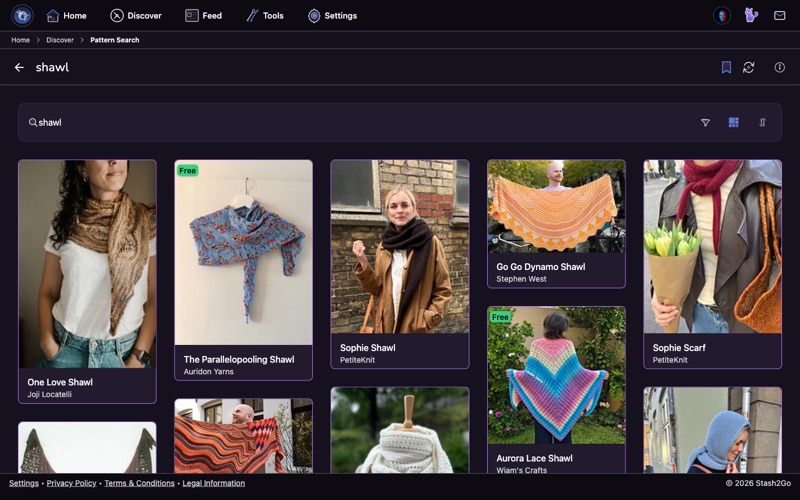The image size is (800, 500).
Task: Click PetiteKnit under Sophie Shawl
Action: [358, 360]
